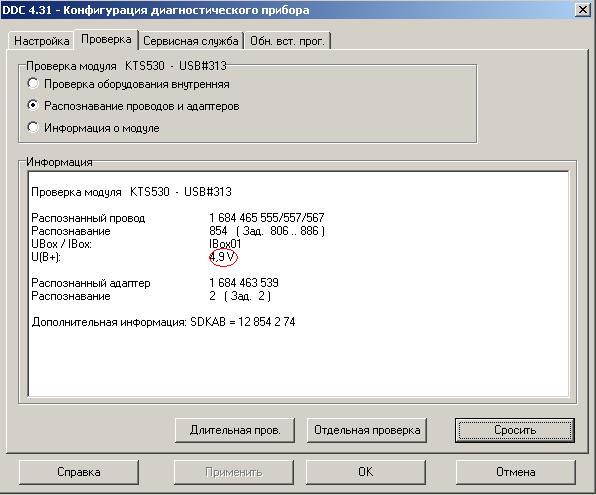Screen dimensions: 596x495
Task: Click the IBox01 value
Action: click(225, 244)
